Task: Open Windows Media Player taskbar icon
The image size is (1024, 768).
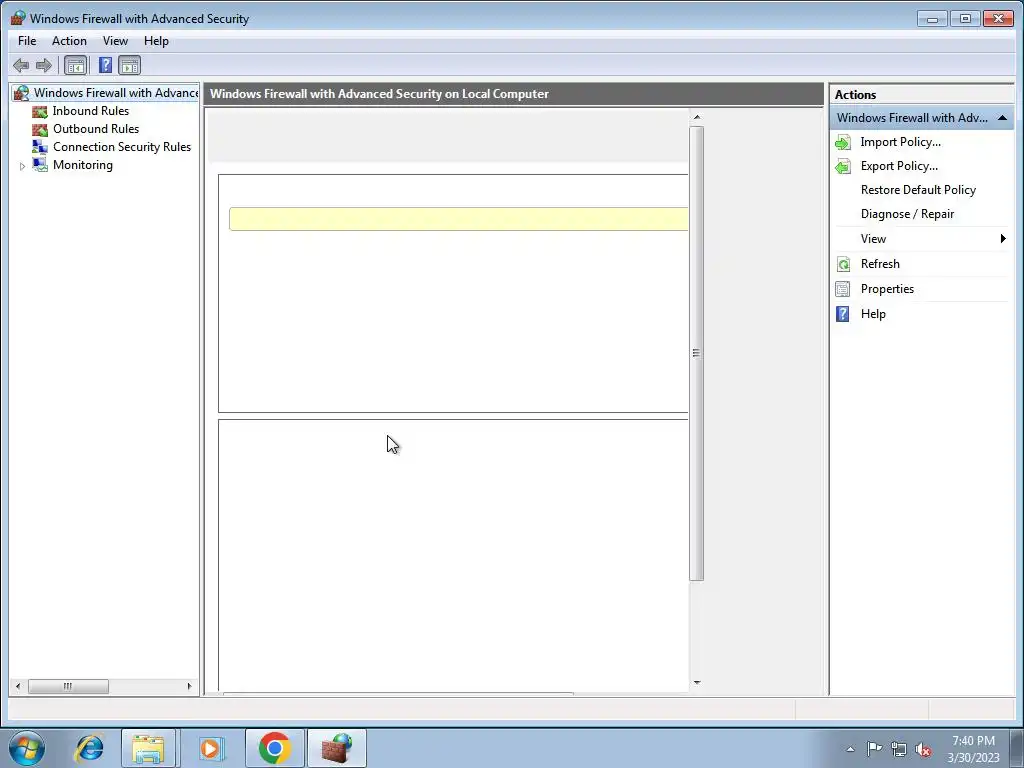Action: pos(210,748)
